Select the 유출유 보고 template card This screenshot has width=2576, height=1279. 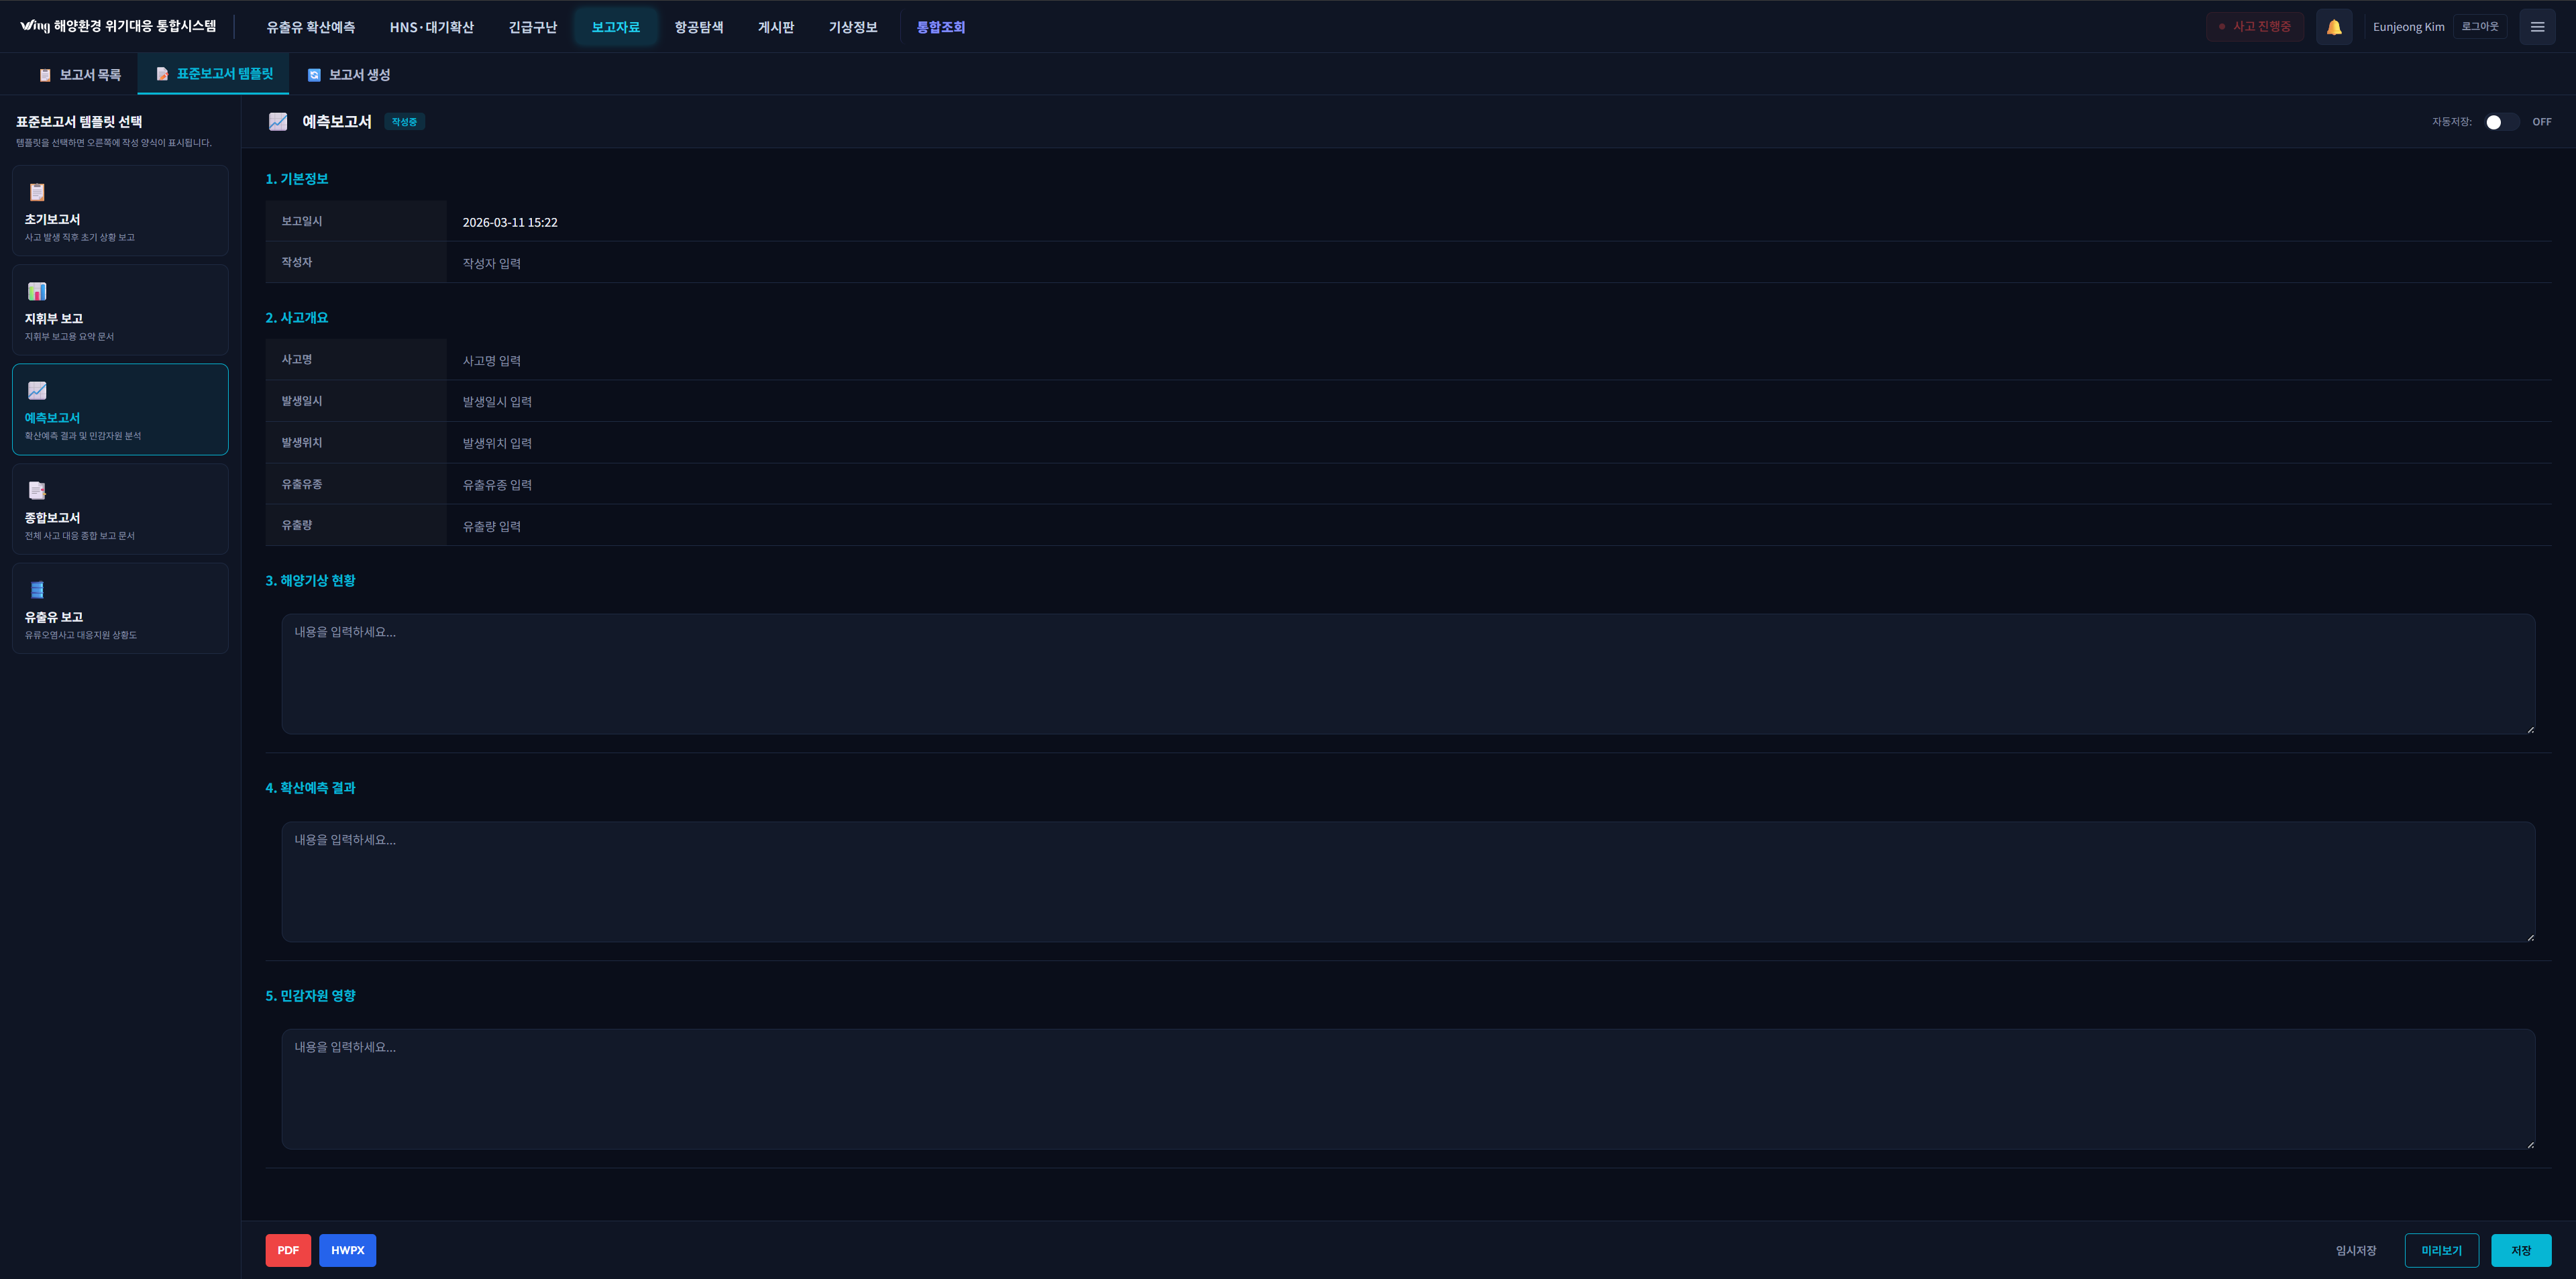120,608
